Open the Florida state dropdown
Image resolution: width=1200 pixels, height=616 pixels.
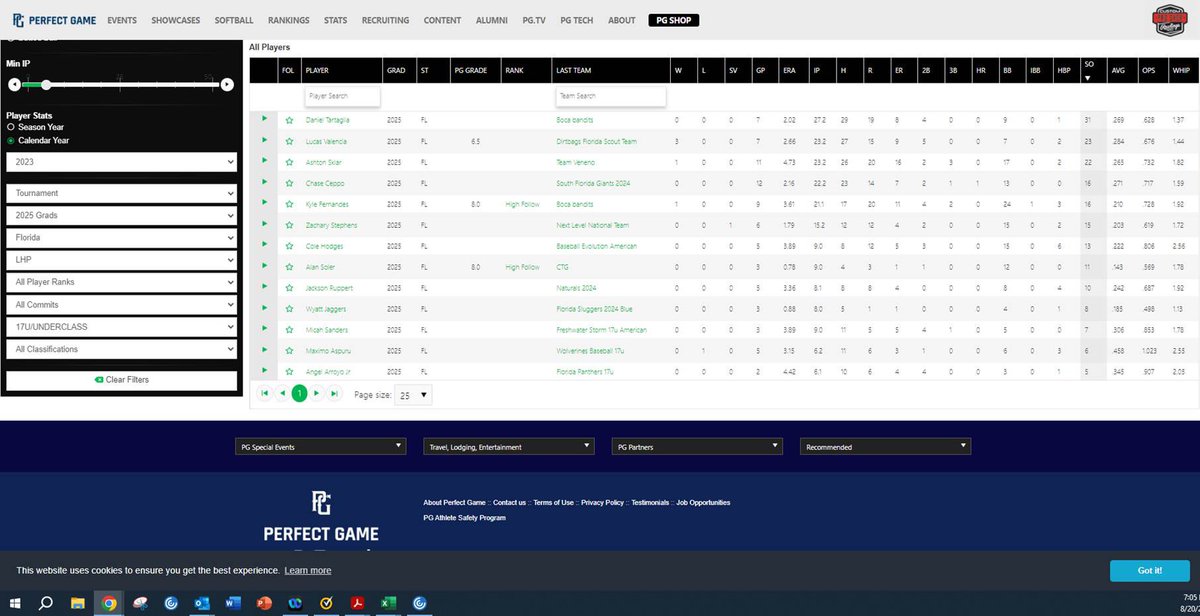[x=121, y=238]
